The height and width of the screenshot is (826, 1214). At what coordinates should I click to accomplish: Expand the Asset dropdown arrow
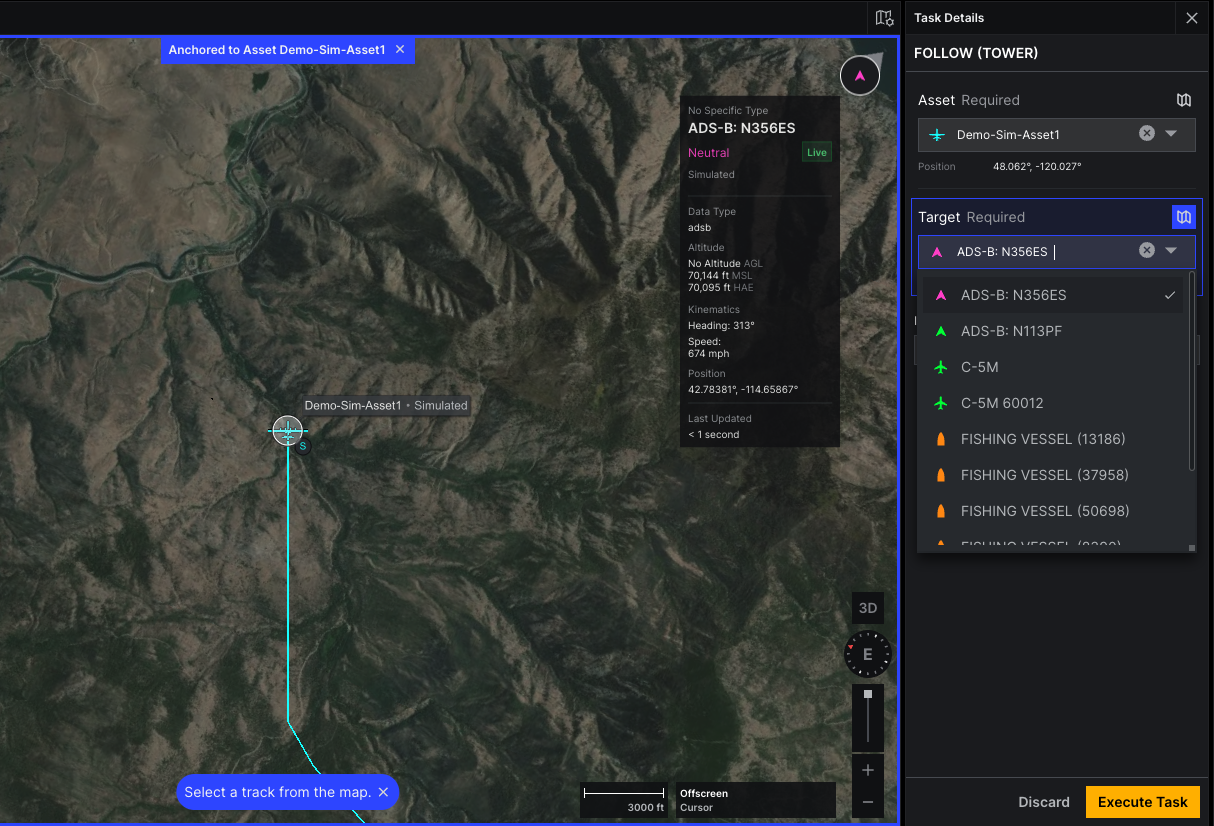1171,134
